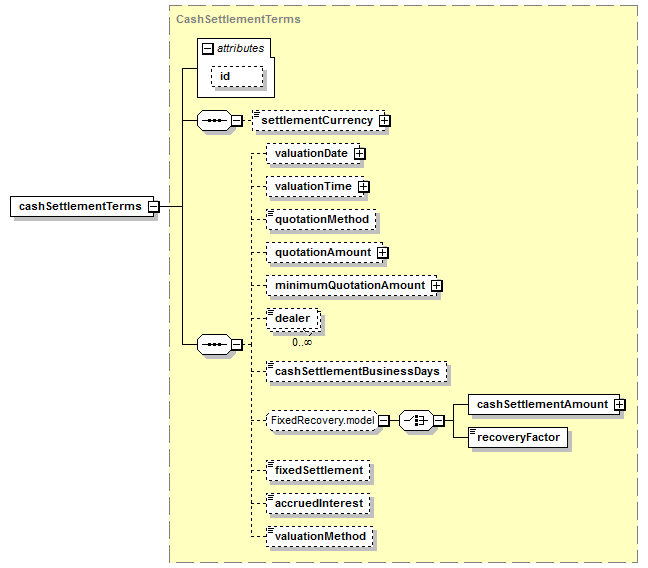Select the quotationMethod element
The width and height of the screenshot is (648, 568).
(x=321, y=219)
